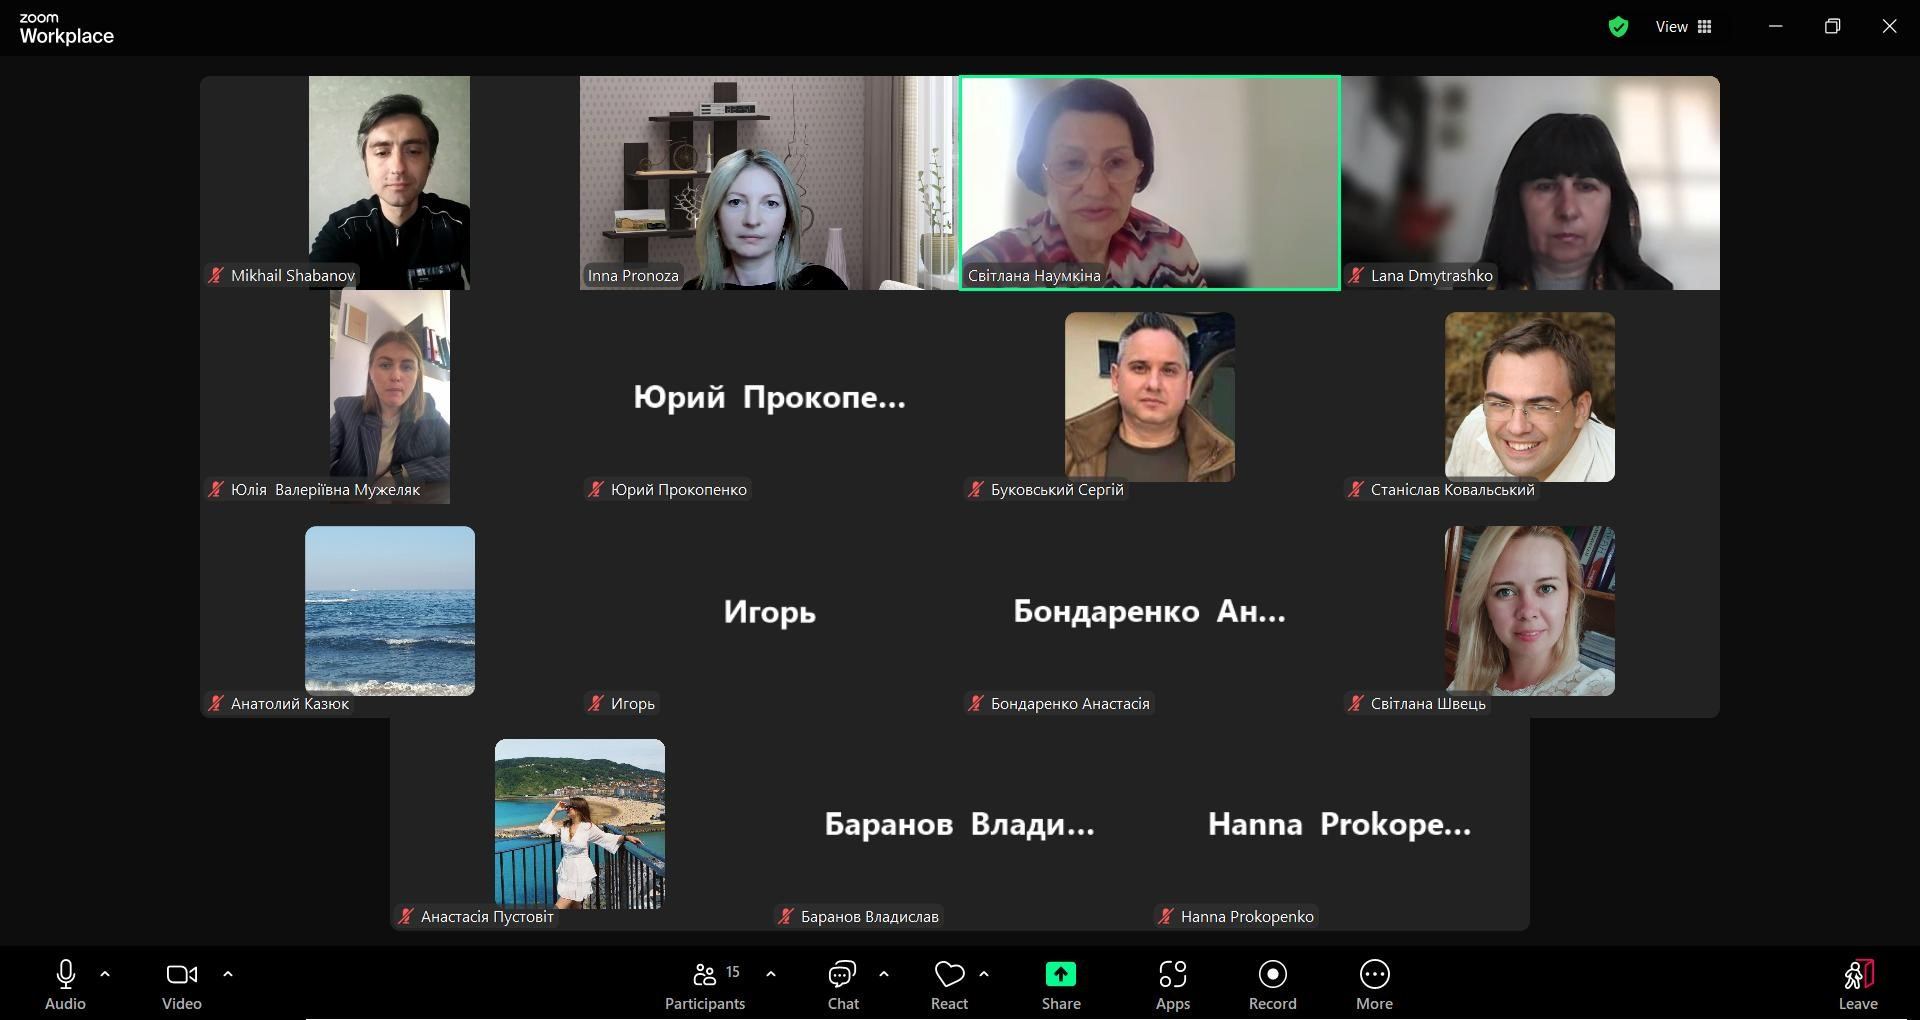Select Mikhail Shabanov video tile

pos(390,183)
